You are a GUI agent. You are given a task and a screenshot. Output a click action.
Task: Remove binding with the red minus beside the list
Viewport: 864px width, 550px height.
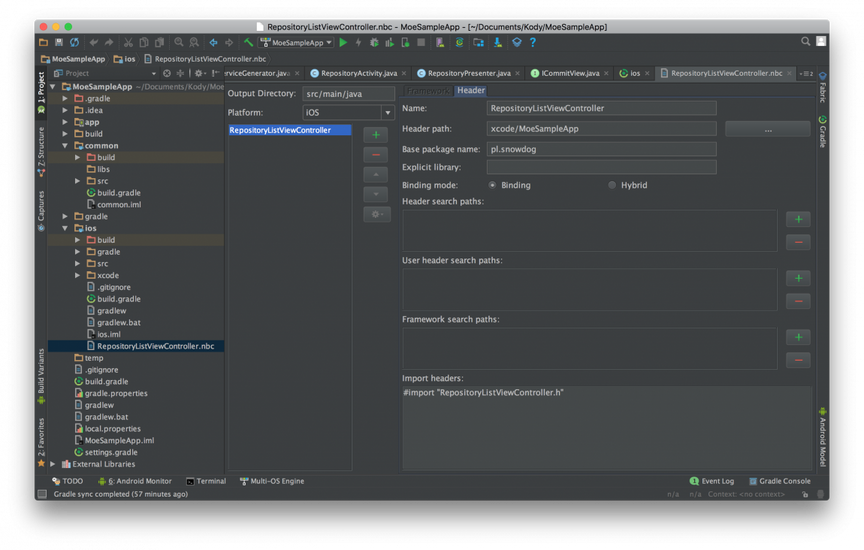[376, 155]
